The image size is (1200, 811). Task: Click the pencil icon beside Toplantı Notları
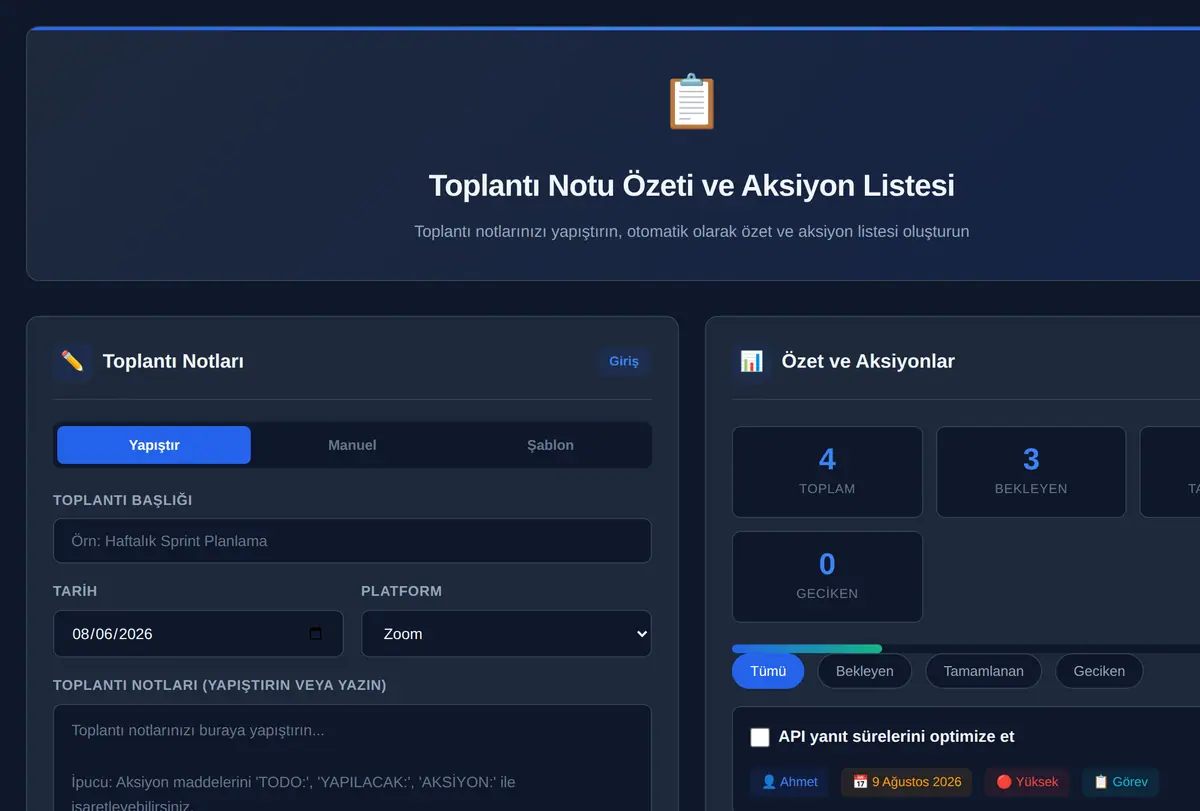point(72,361)
